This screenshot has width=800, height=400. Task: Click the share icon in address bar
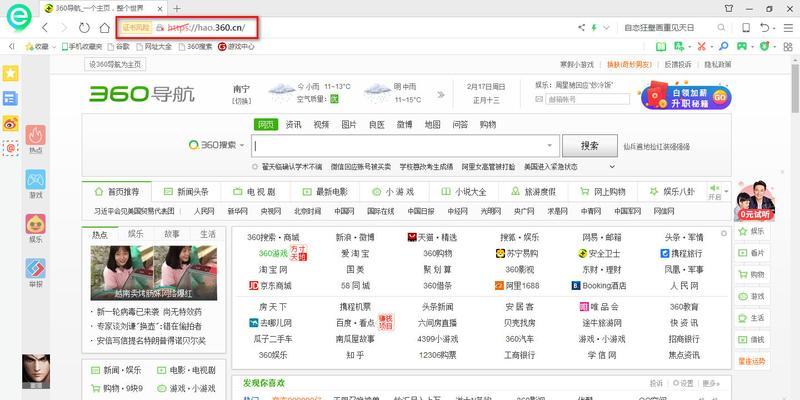pos(581,28)
